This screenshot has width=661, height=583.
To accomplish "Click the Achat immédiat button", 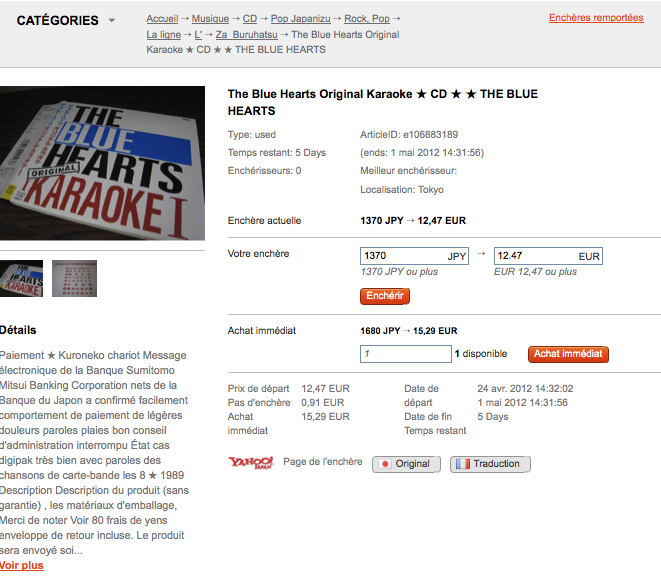I will 568,354.
